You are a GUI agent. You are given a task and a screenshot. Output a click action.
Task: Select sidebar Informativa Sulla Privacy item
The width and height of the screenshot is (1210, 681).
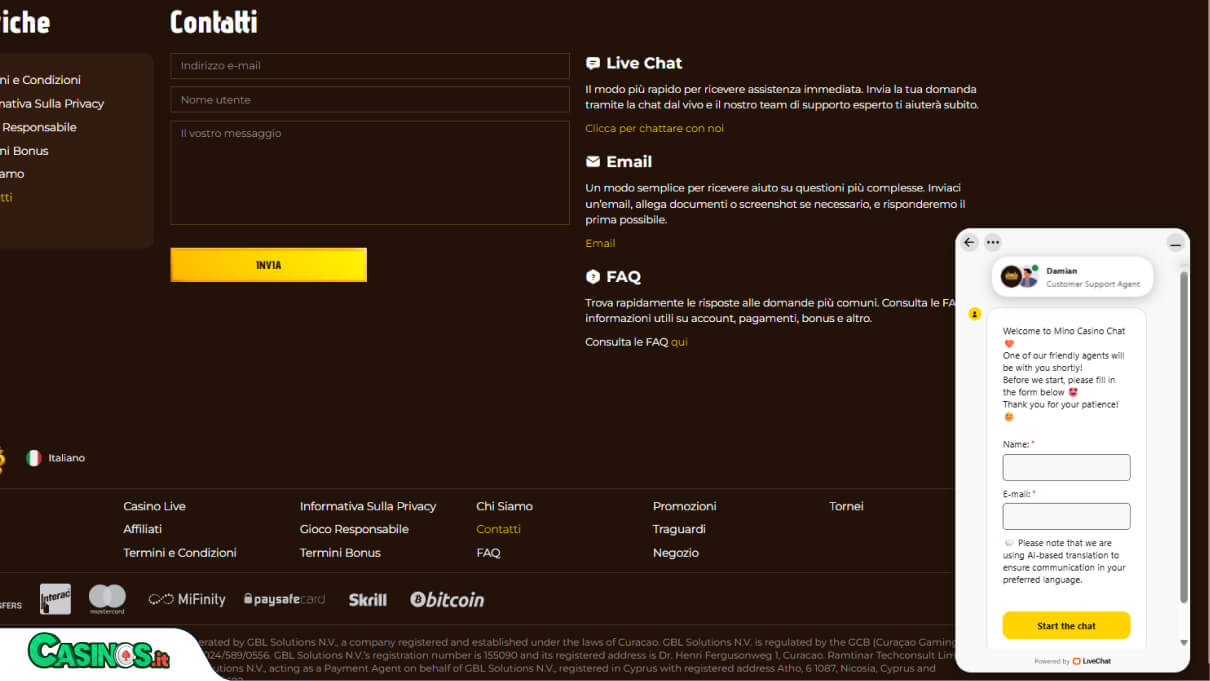(x=51, y=103)
